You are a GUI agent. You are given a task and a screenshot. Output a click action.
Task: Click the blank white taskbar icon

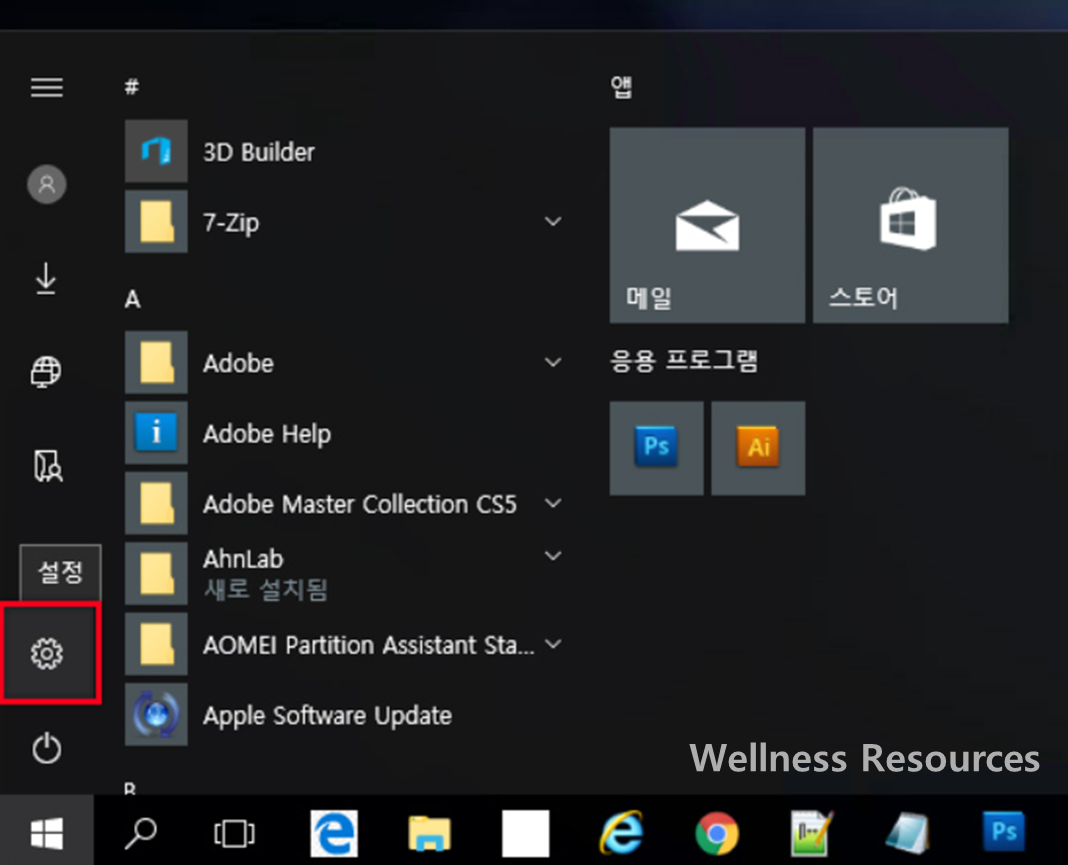[x=525, y=833]
